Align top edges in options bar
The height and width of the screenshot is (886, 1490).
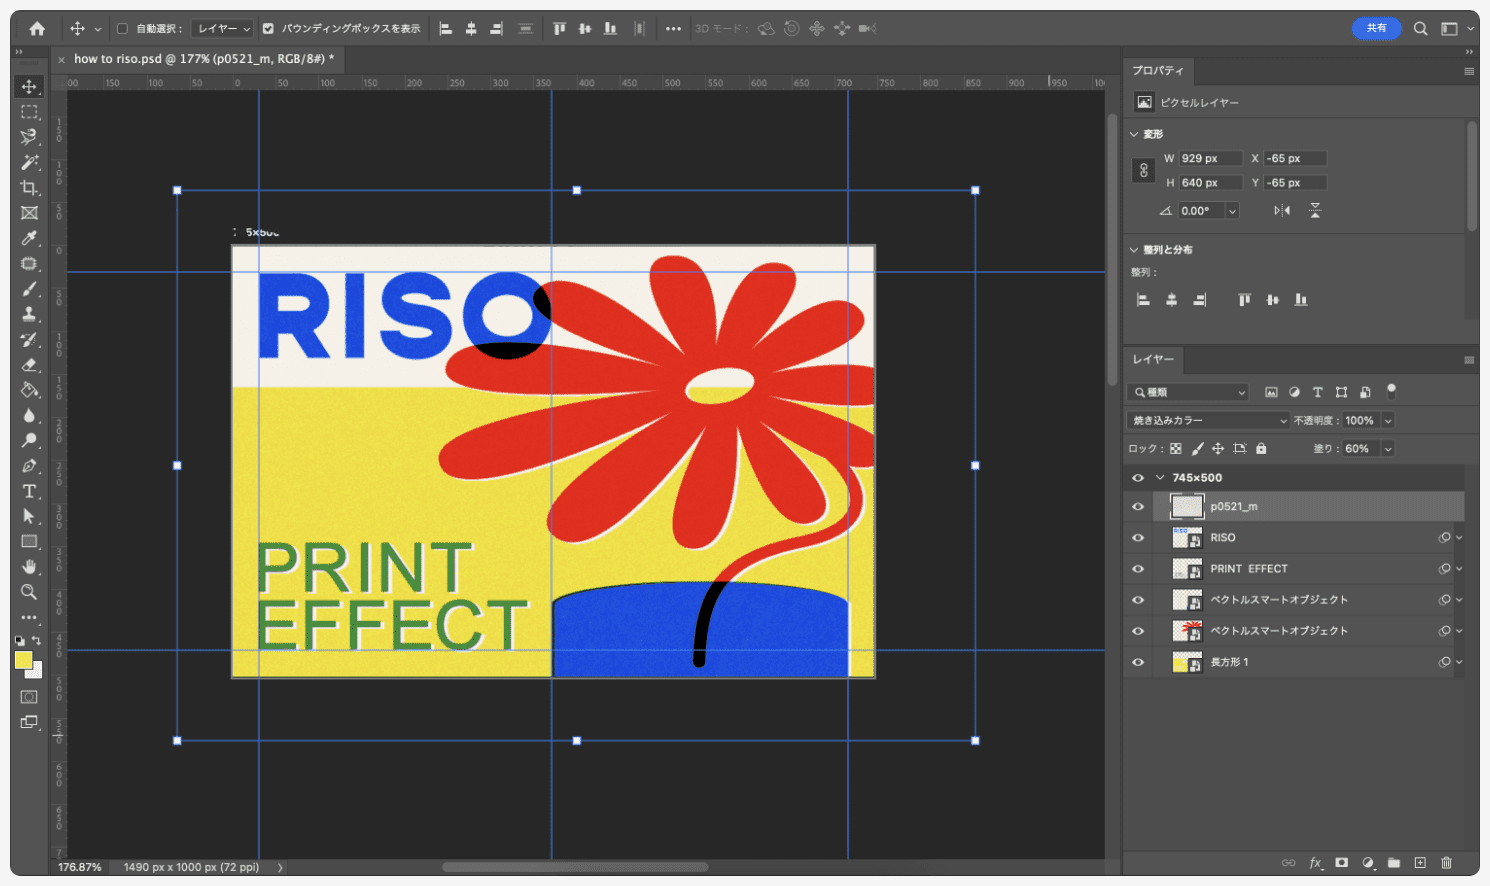point(560,29)
